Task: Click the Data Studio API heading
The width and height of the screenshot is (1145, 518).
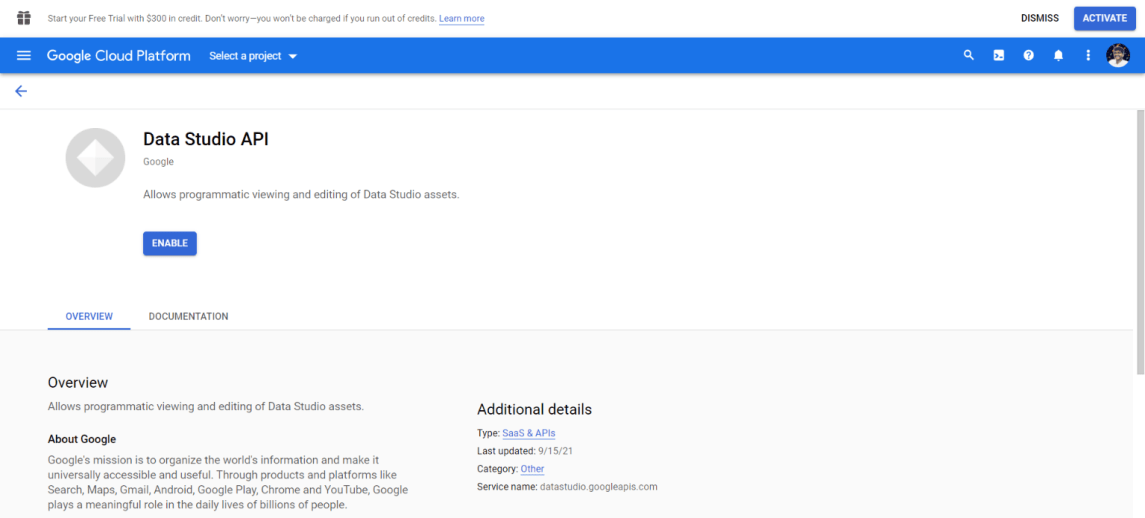Action: (x=206, y=140)
